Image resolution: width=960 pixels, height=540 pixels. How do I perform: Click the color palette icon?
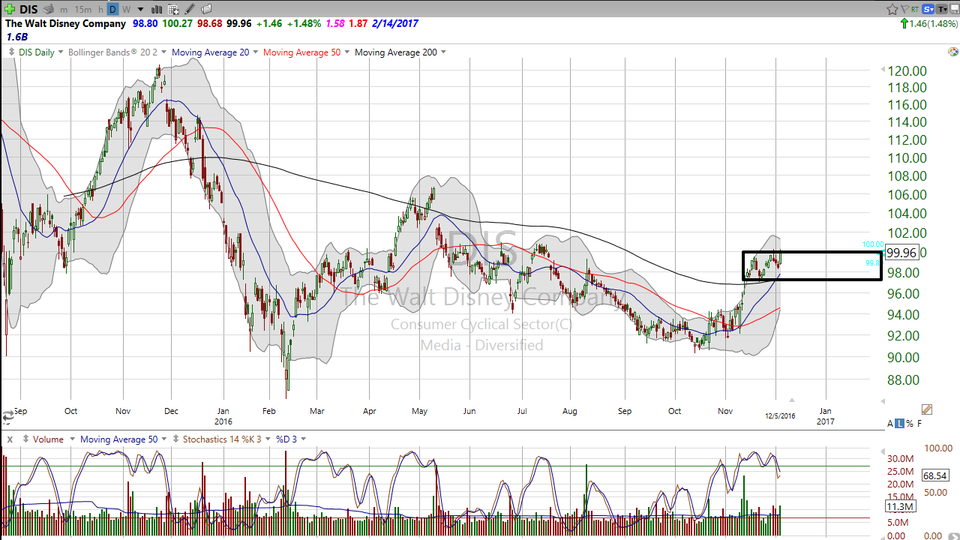point(953,52)
